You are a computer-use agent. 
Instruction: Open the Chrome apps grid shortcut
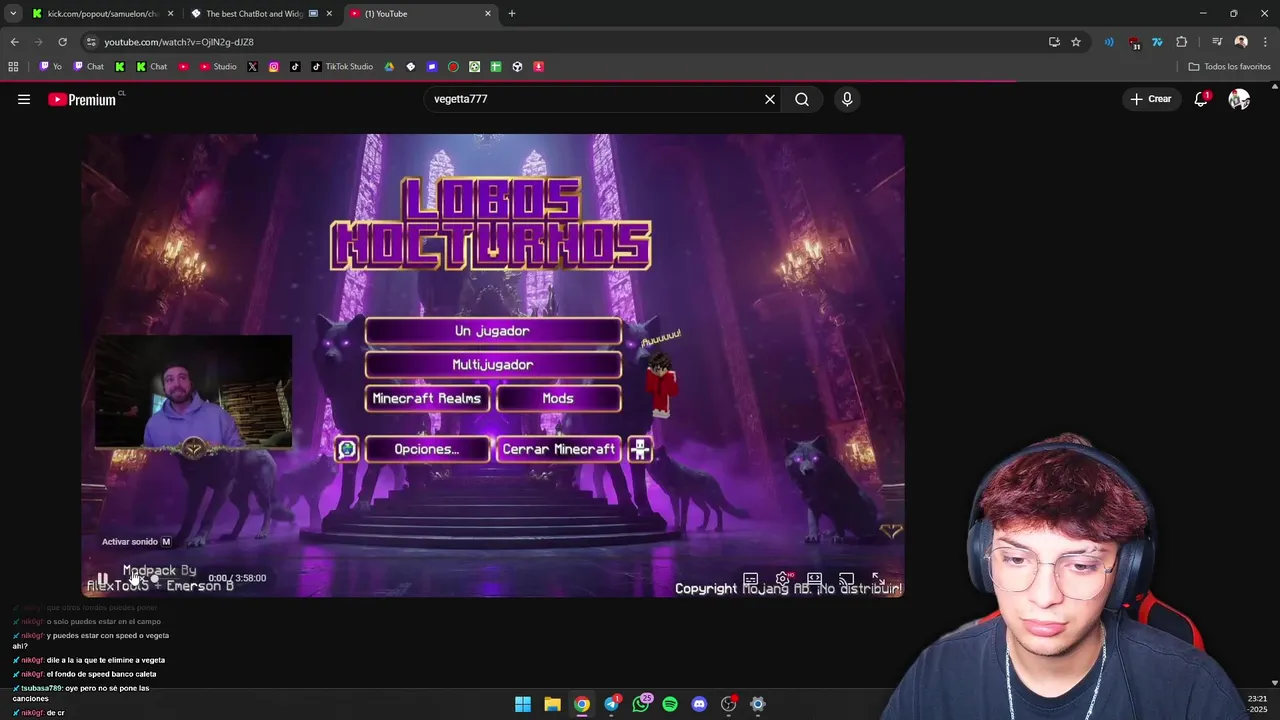click(x=13, y=67)
